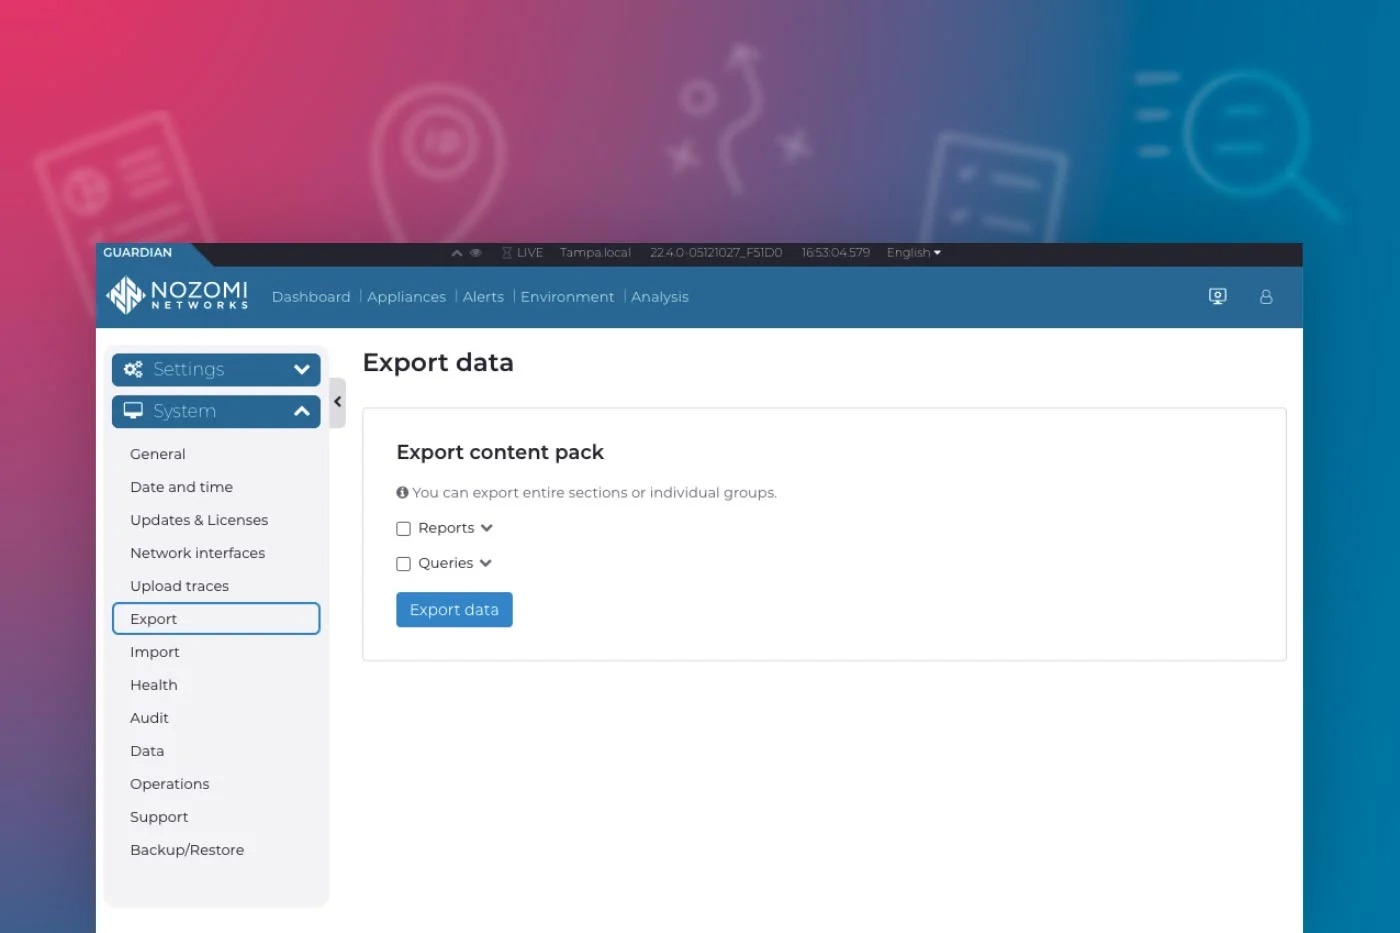Open the English language dropdown

point(911,253)
